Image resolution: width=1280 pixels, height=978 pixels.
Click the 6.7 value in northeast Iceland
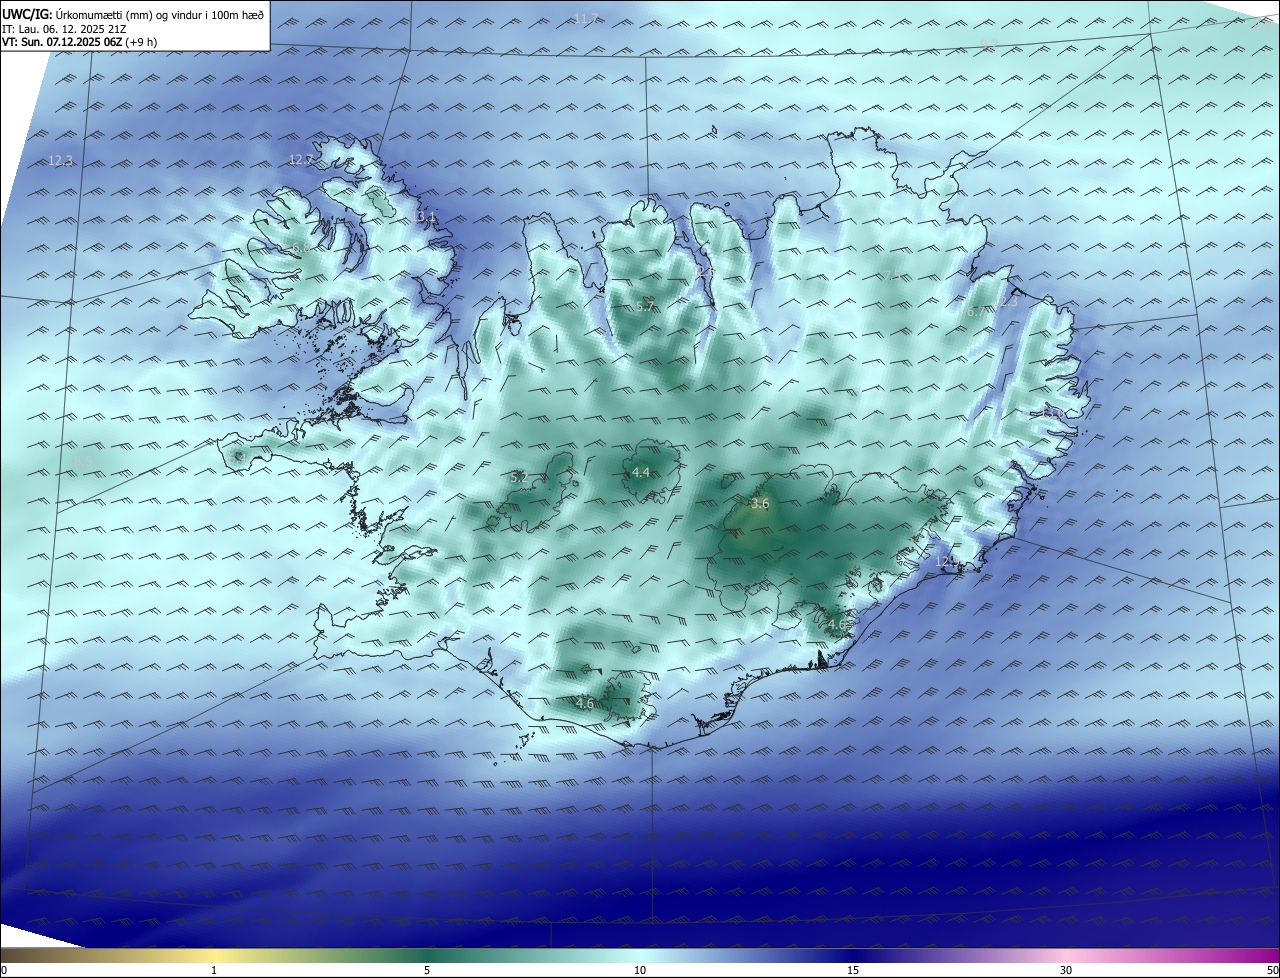(976, 311)
